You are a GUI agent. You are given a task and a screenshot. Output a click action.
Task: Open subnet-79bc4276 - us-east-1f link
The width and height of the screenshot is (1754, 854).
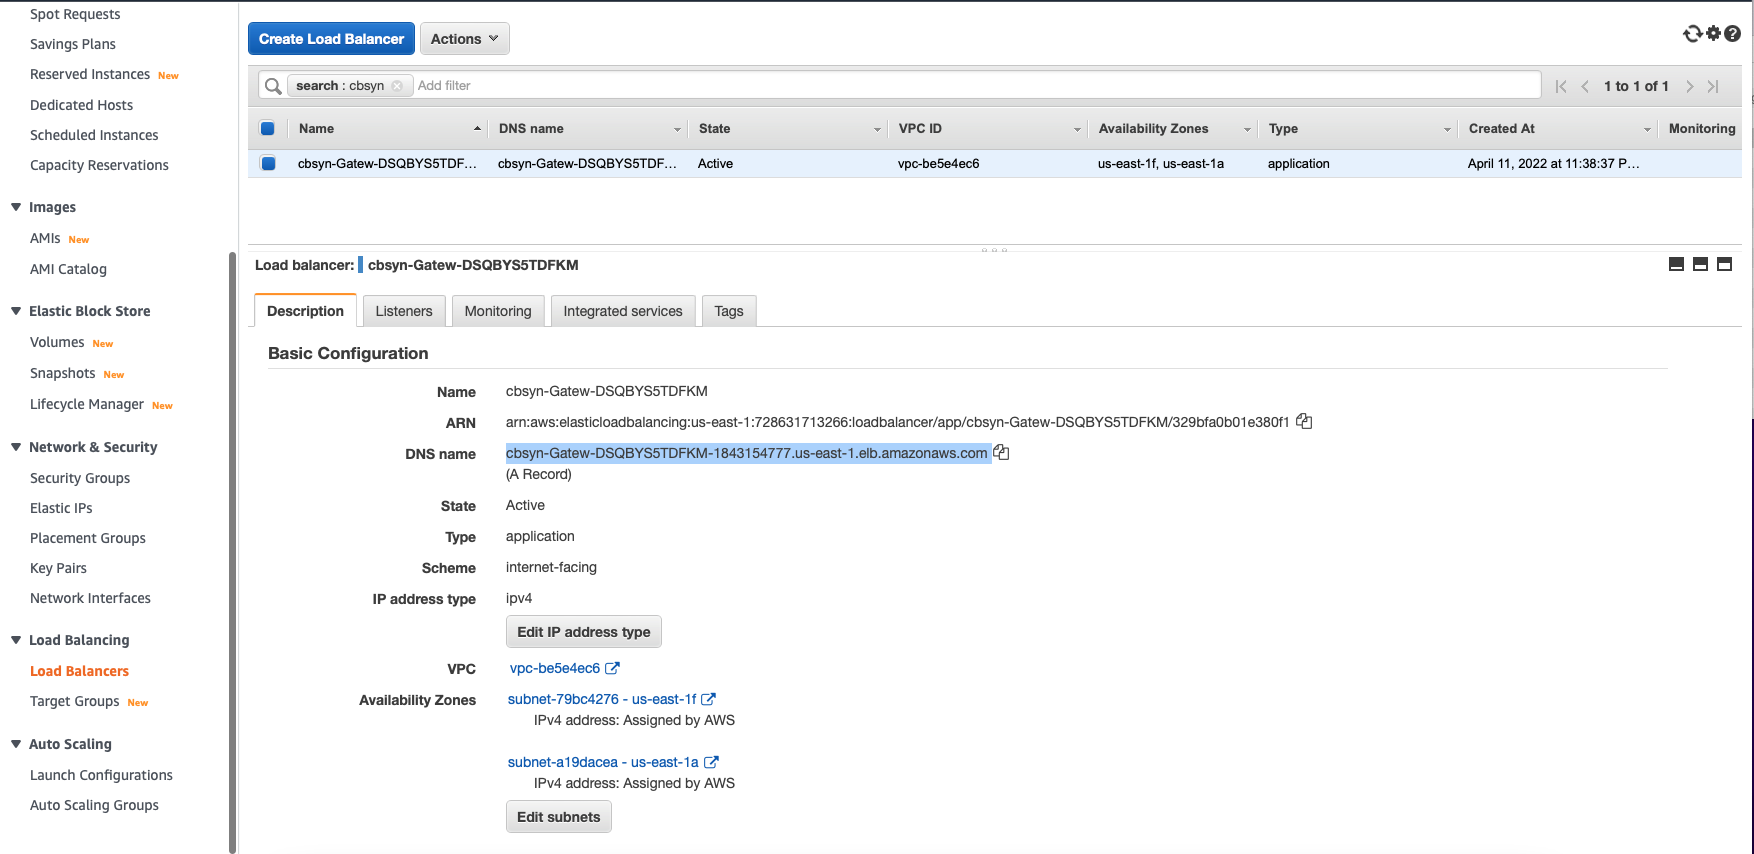click(602, 699)
